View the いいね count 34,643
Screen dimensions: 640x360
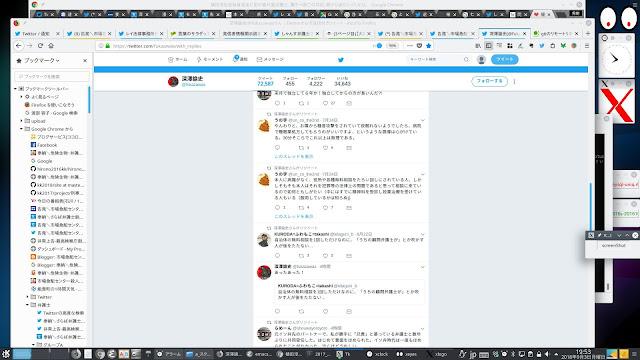[x=342, y=81]
